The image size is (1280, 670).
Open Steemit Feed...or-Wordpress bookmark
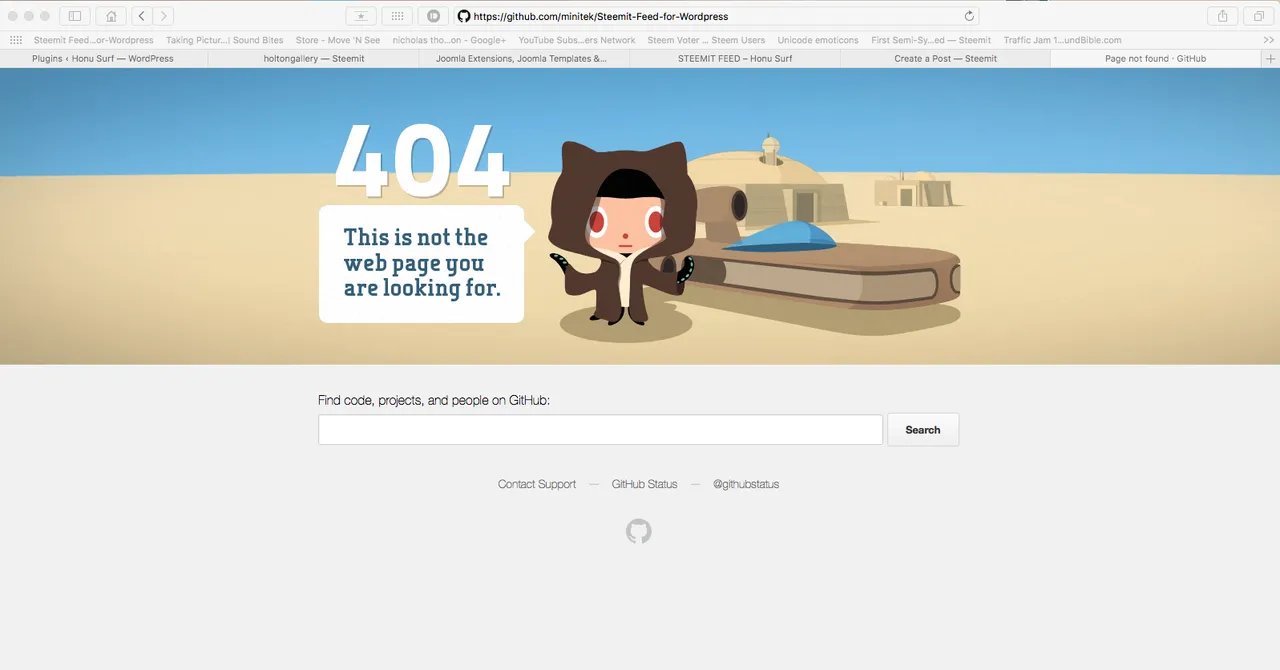tap(94, 40)
